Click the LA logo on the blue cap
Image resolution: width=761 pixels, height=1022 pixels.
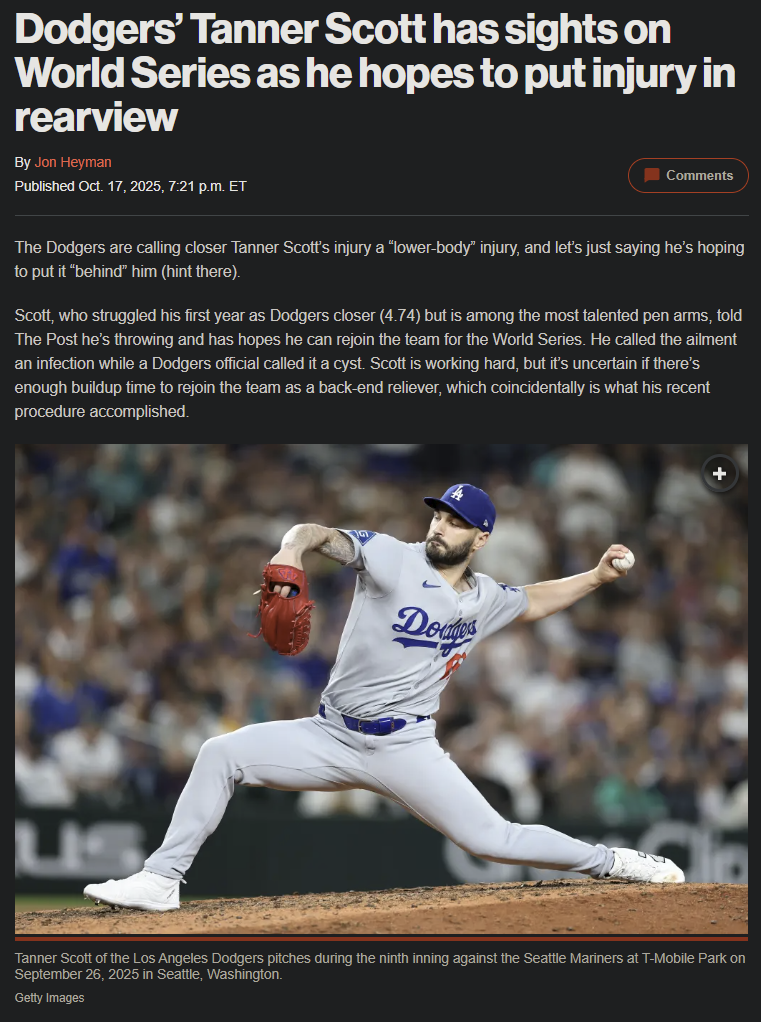(x=457, y=493)
